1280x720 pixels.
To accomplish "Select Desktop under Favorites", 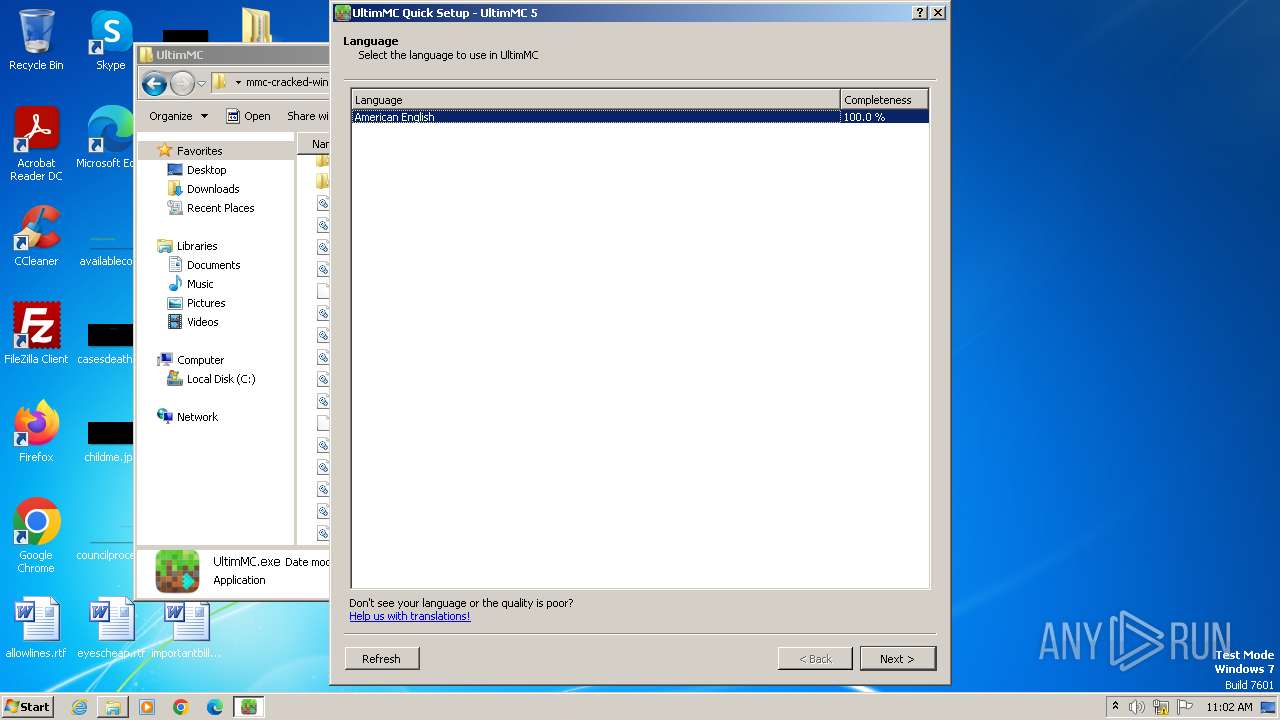I will coord(206,170).
